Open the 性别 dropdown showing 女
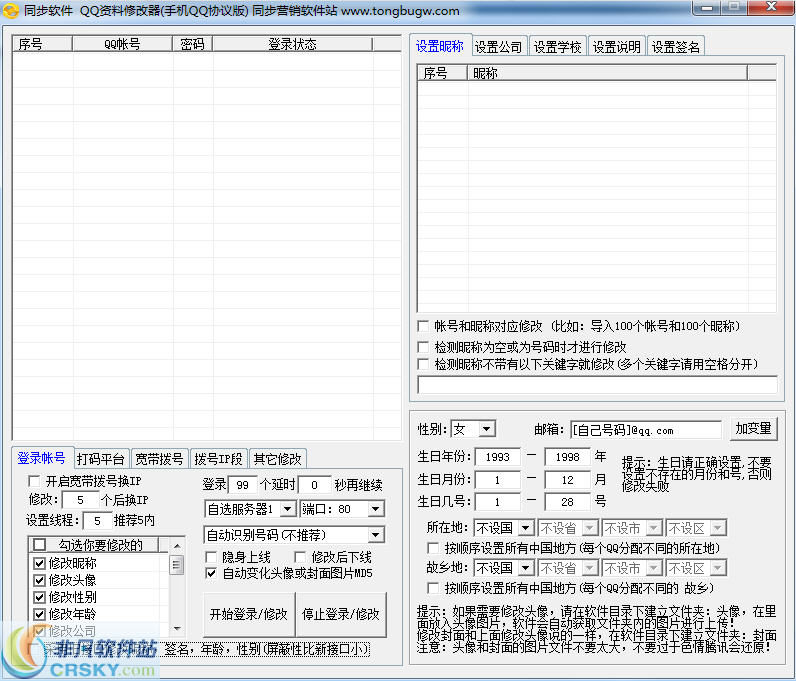The width and height of the screenshot is (796, 681). [x=487, y=429]
